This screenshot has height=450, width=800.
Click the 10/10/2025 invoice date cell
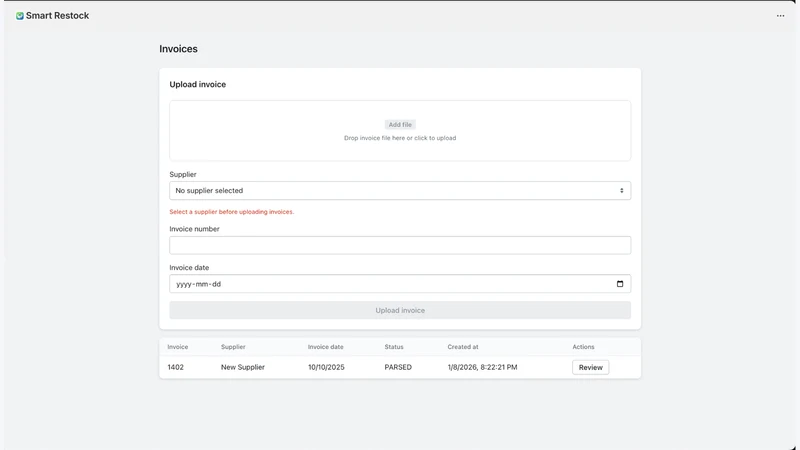[326, 367]
